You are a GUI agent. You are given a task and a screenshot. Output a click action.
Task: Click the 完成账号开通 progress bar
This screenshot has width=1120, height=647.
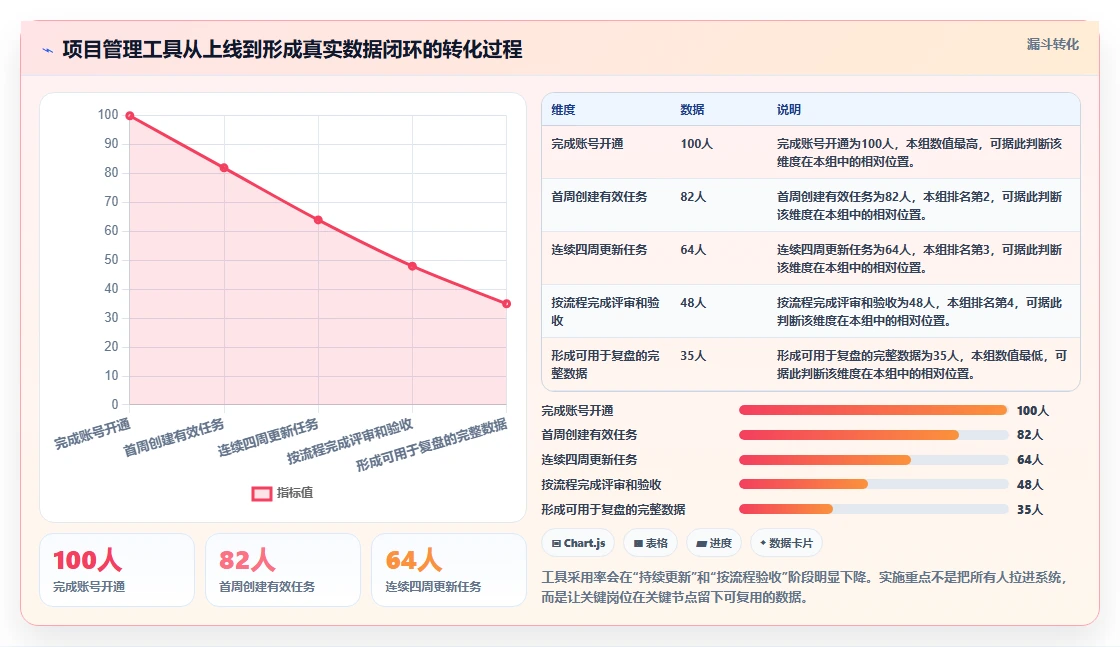pos(873,410)
